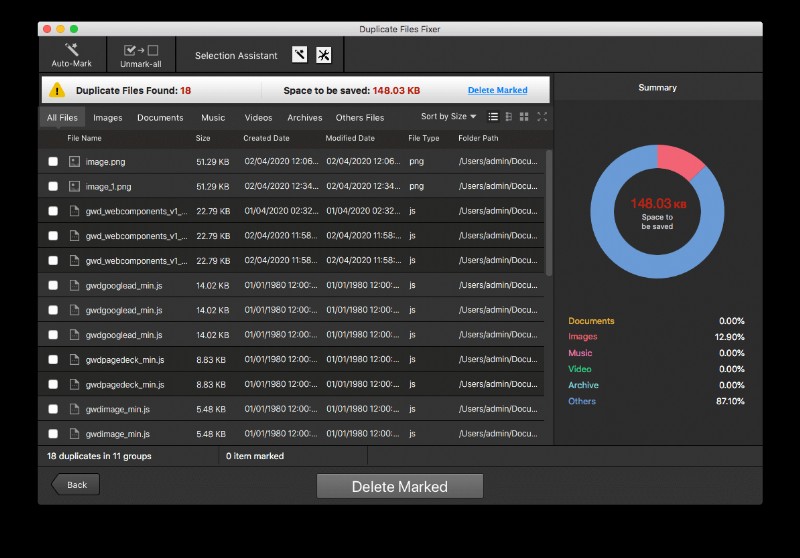Click the fullscreen expand icon

tap(542, 117)
